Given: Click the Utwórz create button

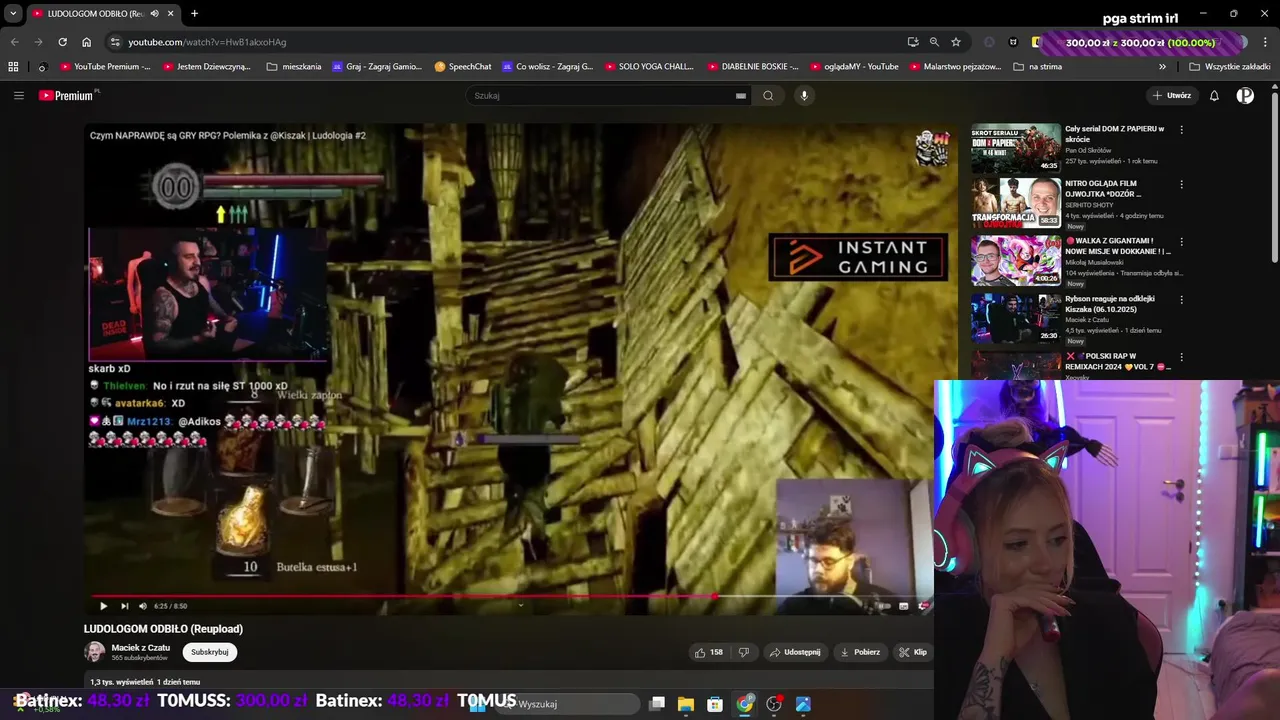Looking at the screenshot, I should pyautogui.click(x=1171, y=96).
